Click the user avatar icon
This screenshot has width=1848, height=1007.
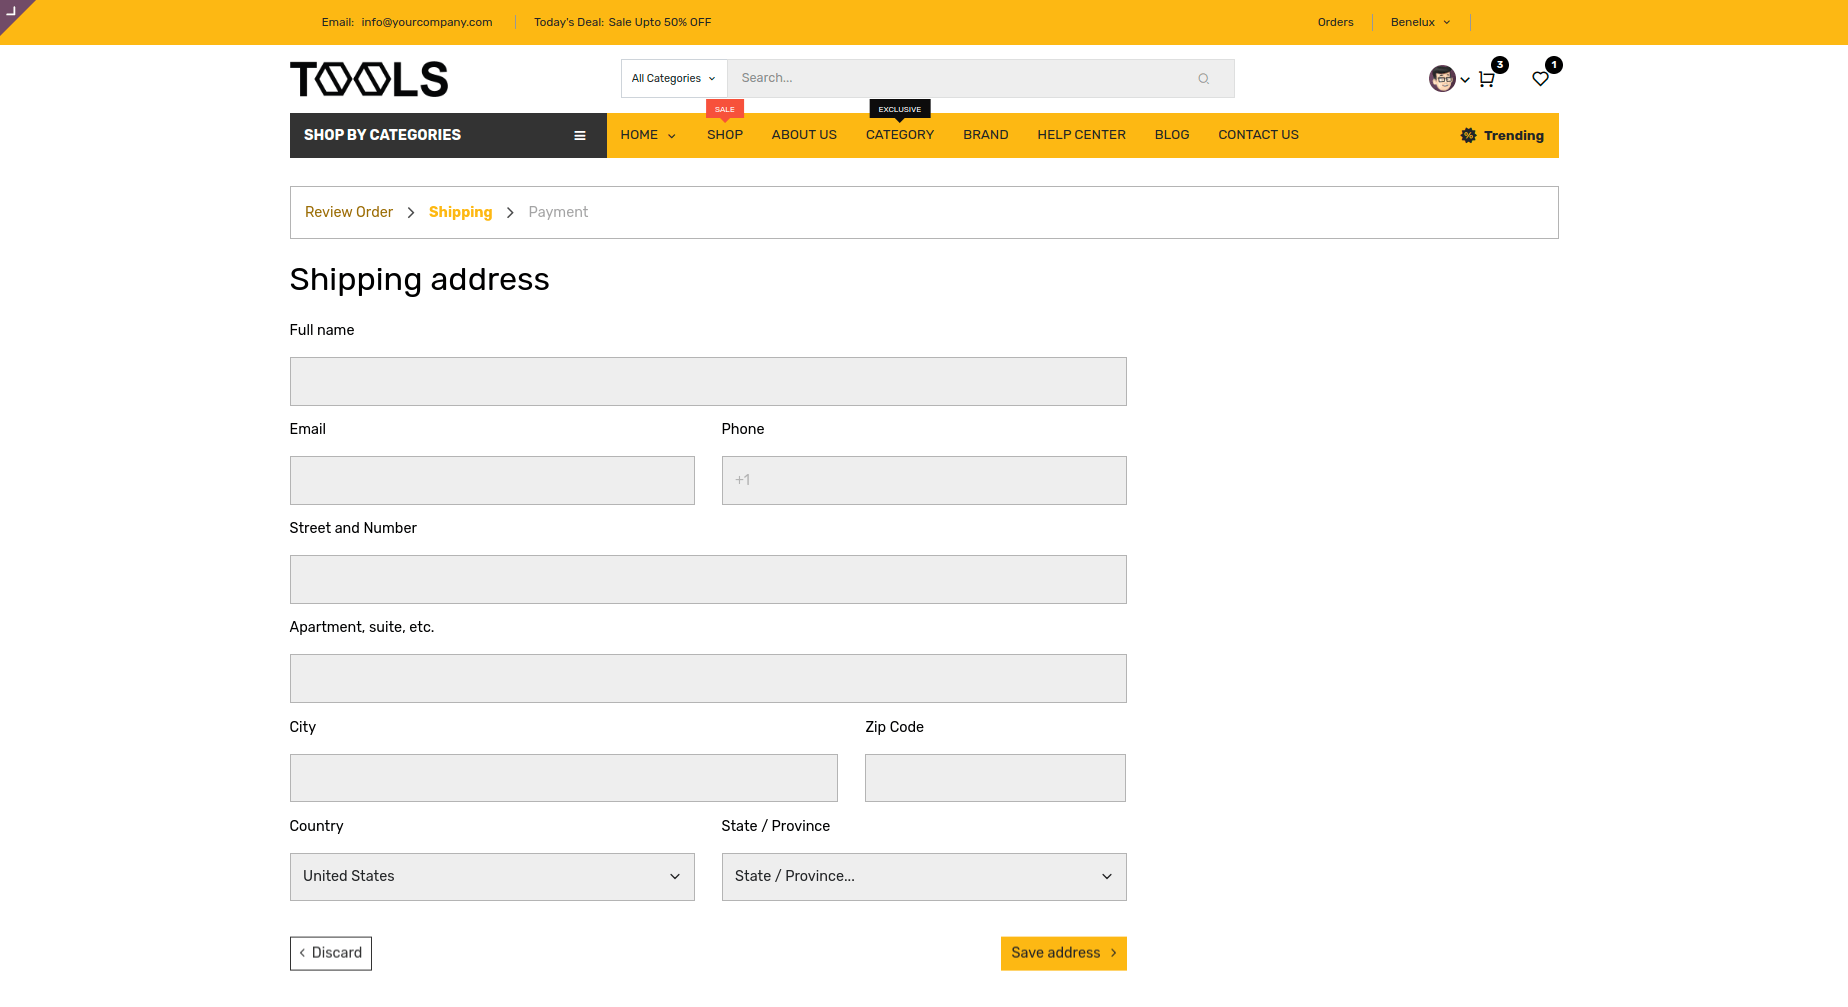pos(1441,79)
